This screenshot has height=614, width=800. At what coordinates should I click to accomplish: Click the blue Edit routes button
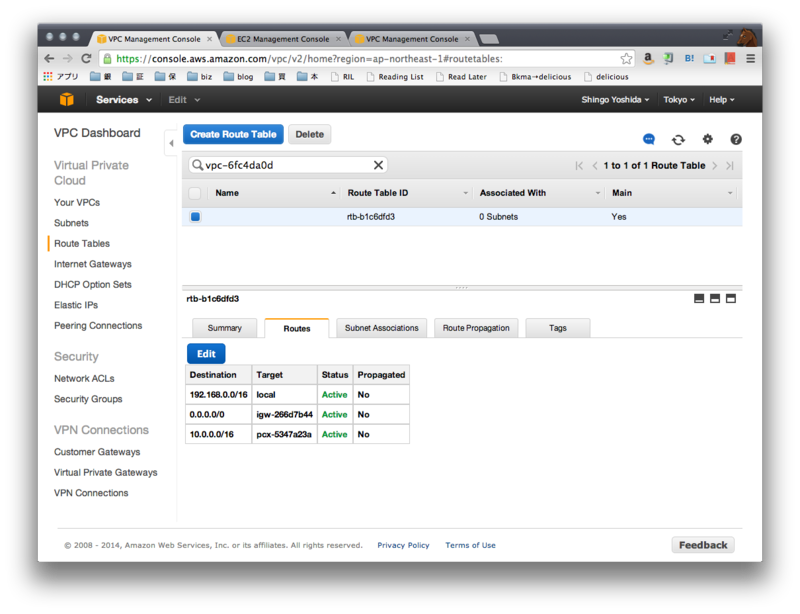206,354
